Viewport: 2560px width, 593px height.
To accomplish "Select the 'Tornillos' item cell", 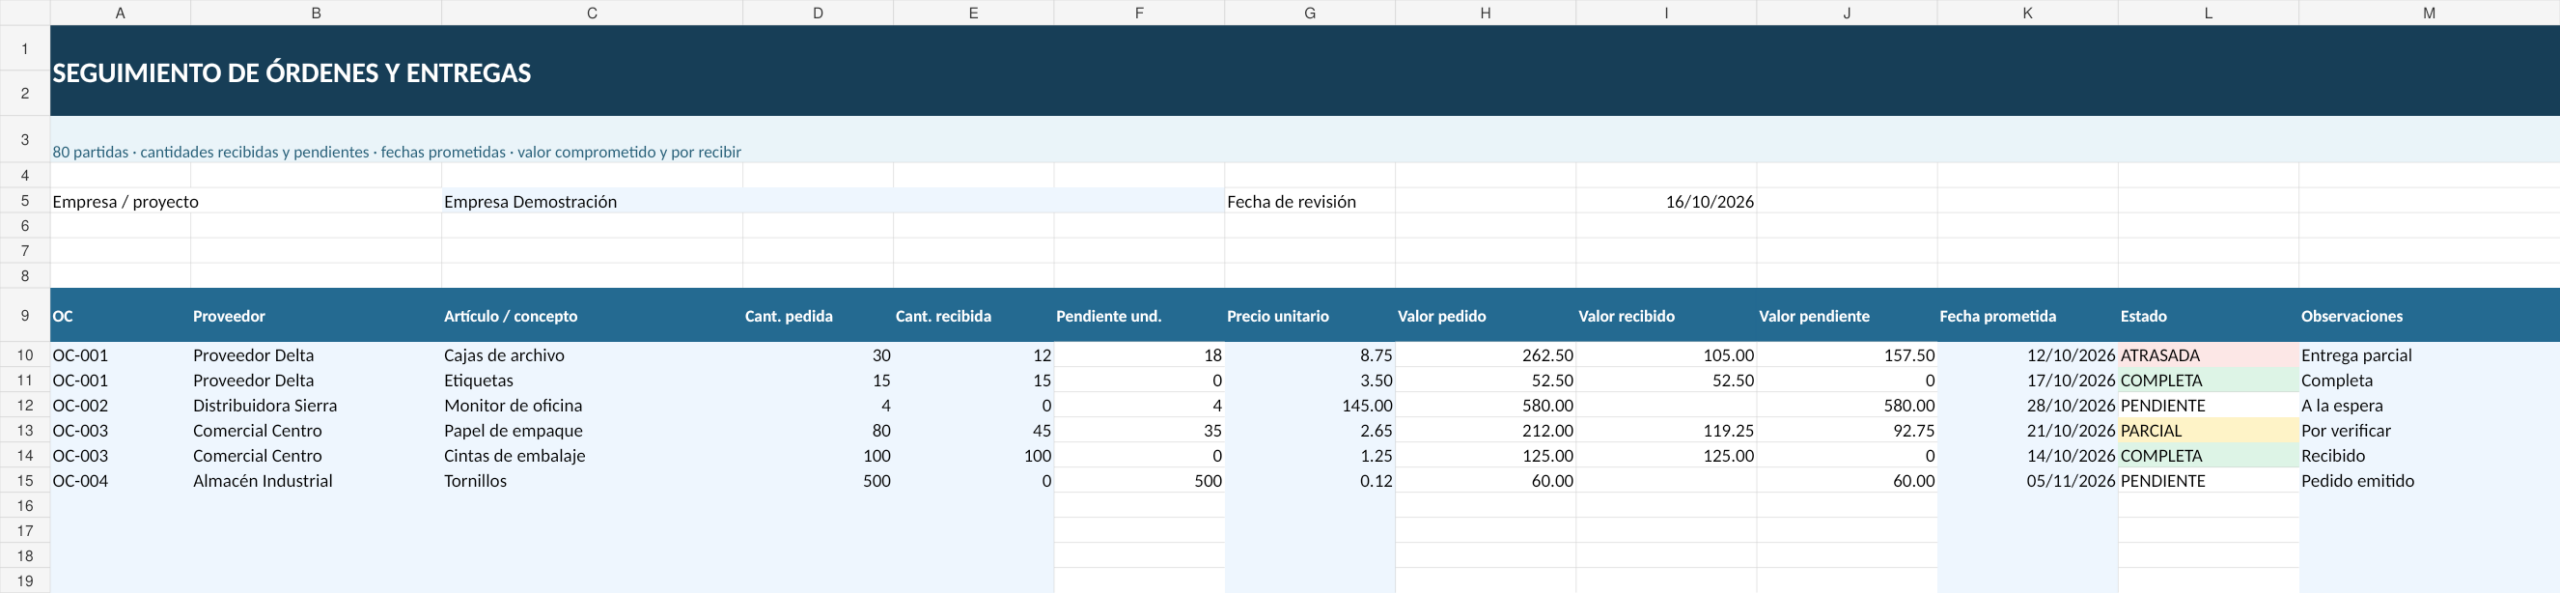I will (x=592, y=481).
